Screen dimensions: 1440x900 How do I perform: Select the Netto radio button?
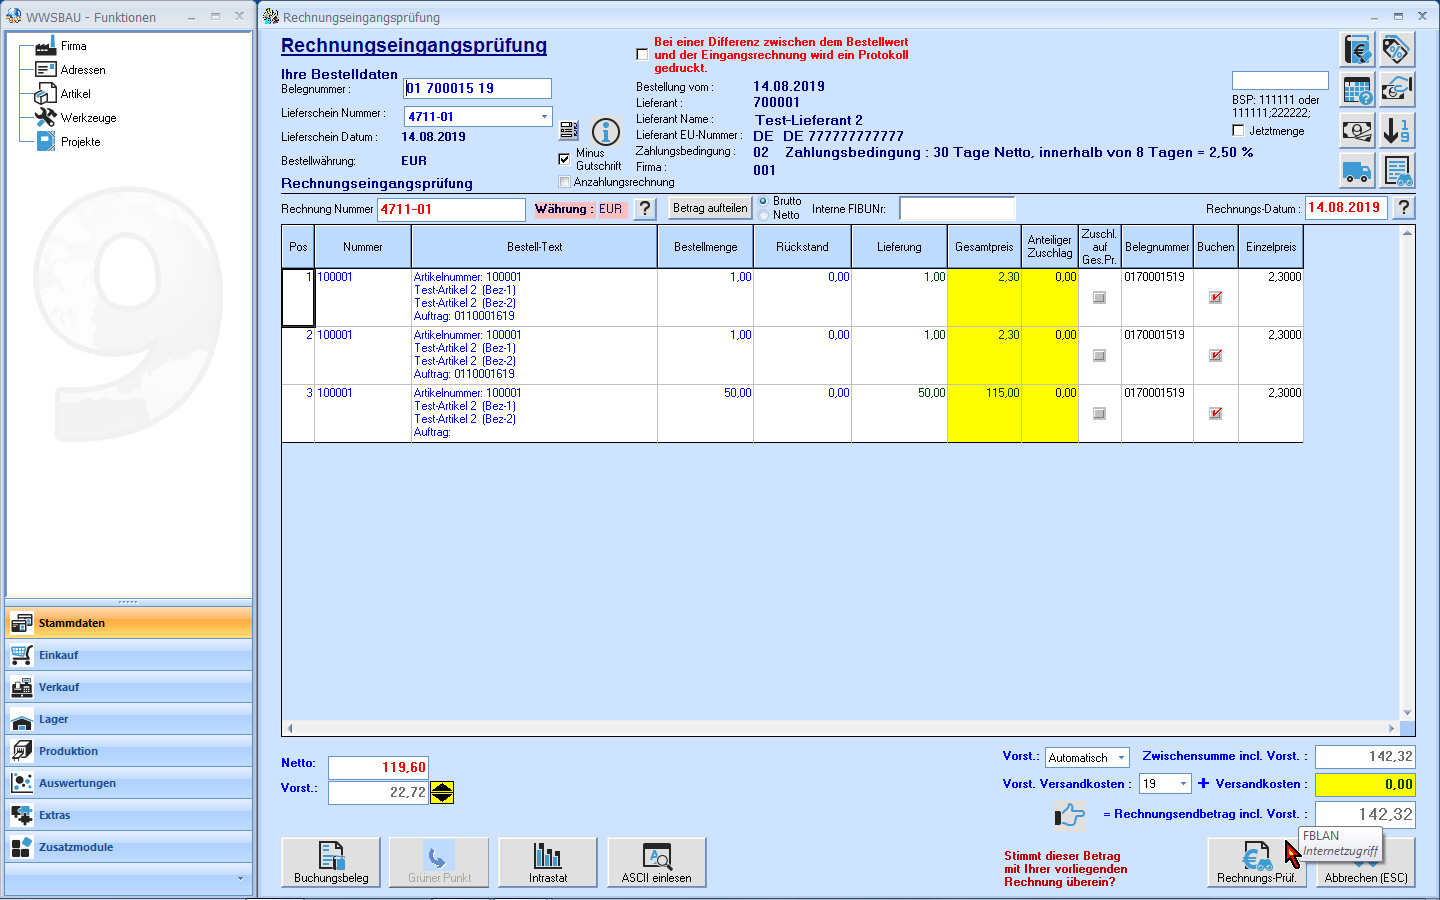click(x=764, y=215)
